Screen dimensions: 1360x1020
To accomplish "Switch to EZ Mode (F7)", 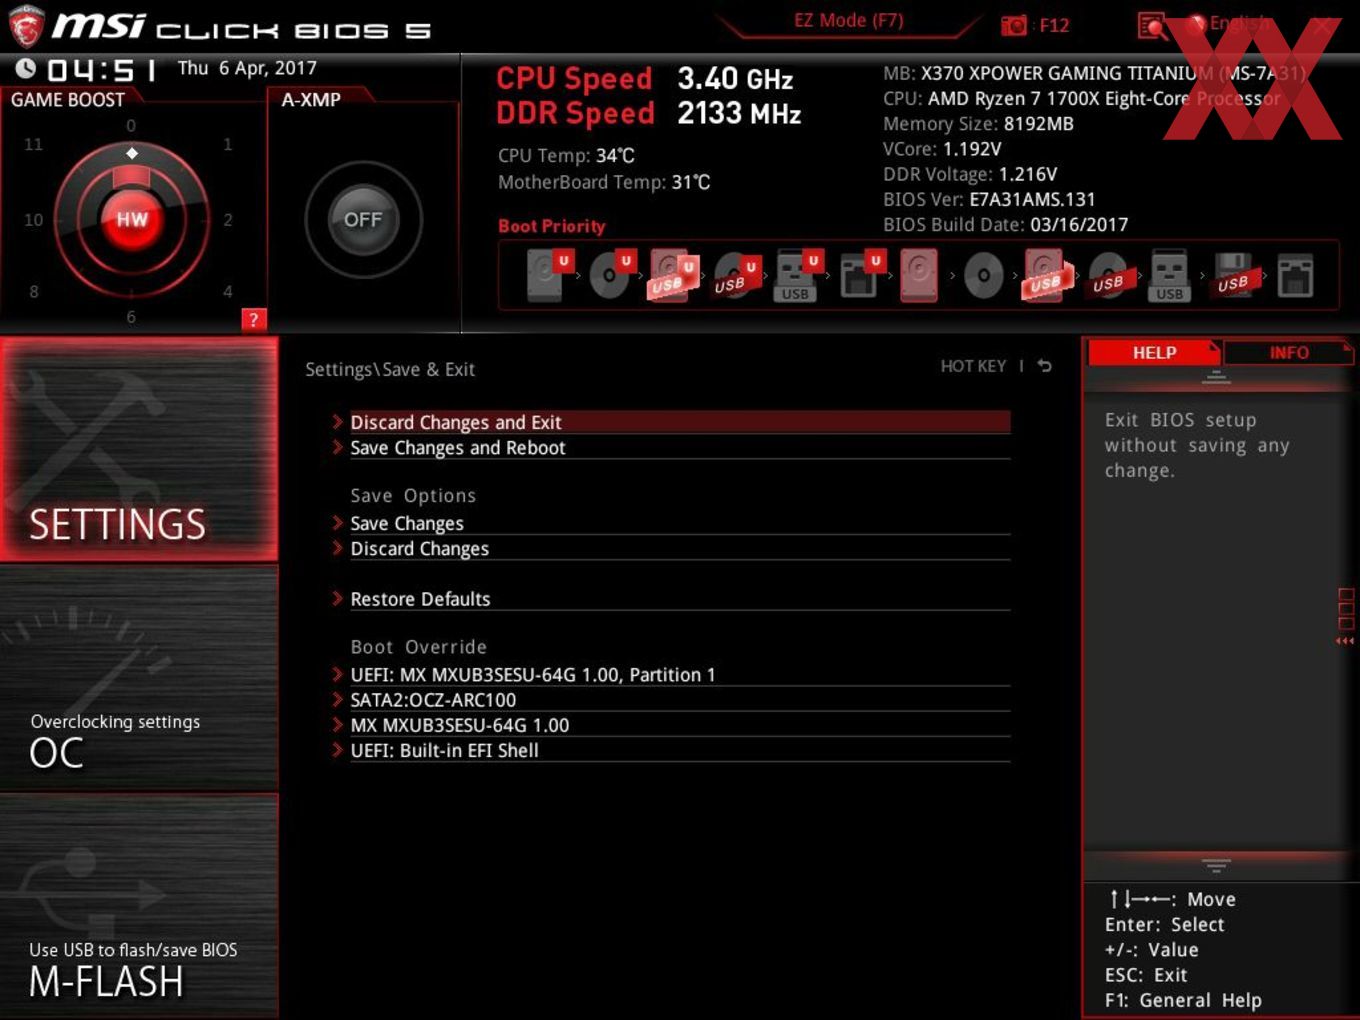I will click(848, 20).
